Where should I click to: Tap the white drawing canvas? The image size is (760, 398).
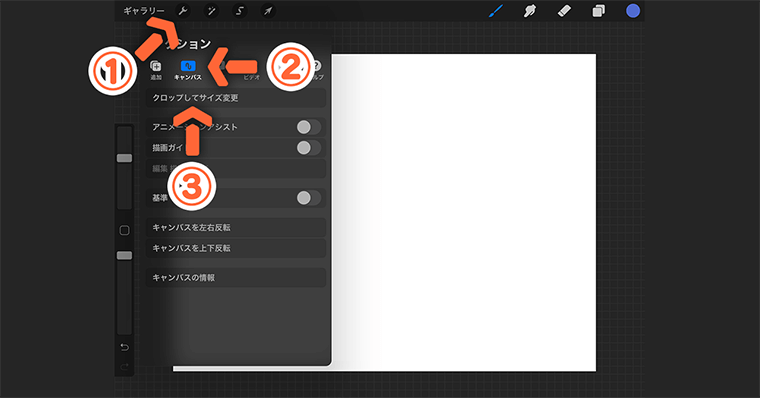coord(463,212)
